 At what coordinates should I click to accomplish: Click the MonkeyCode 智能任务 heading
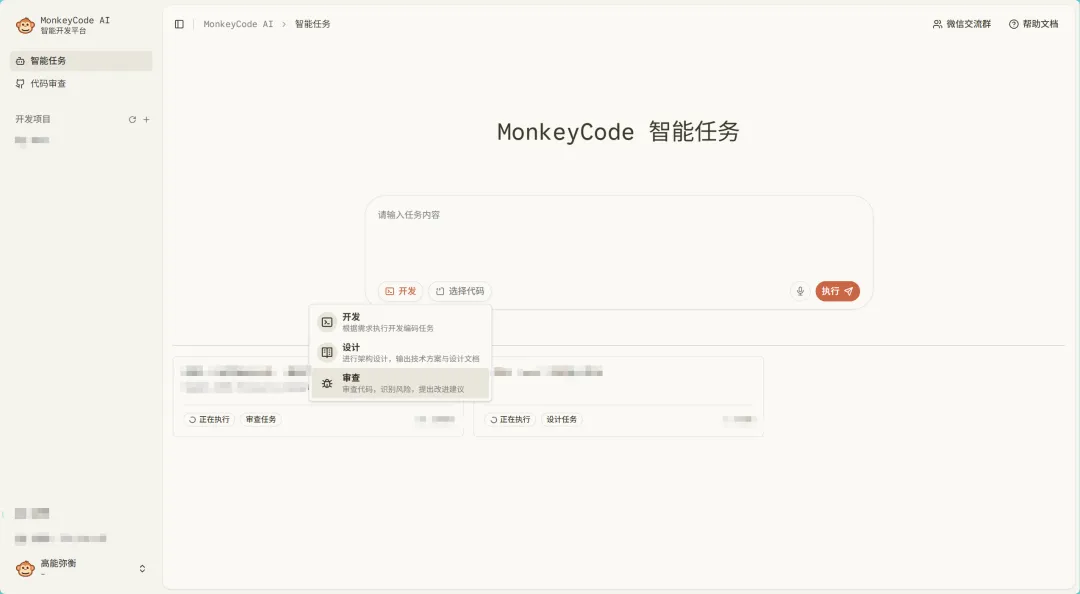(619, 132)
